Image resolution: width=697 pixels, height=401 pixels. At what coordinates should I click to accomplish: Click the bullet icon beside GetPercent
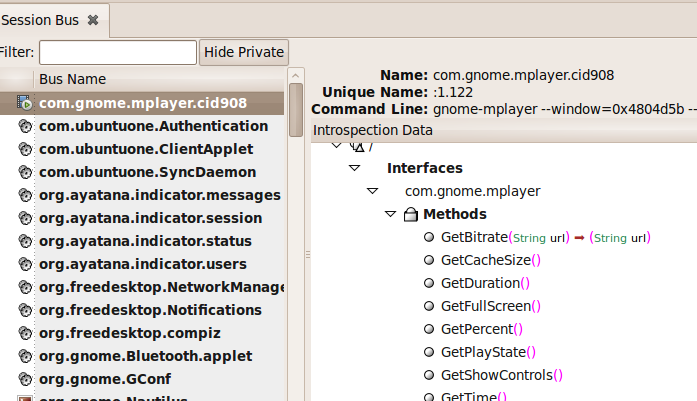point(429,329)
